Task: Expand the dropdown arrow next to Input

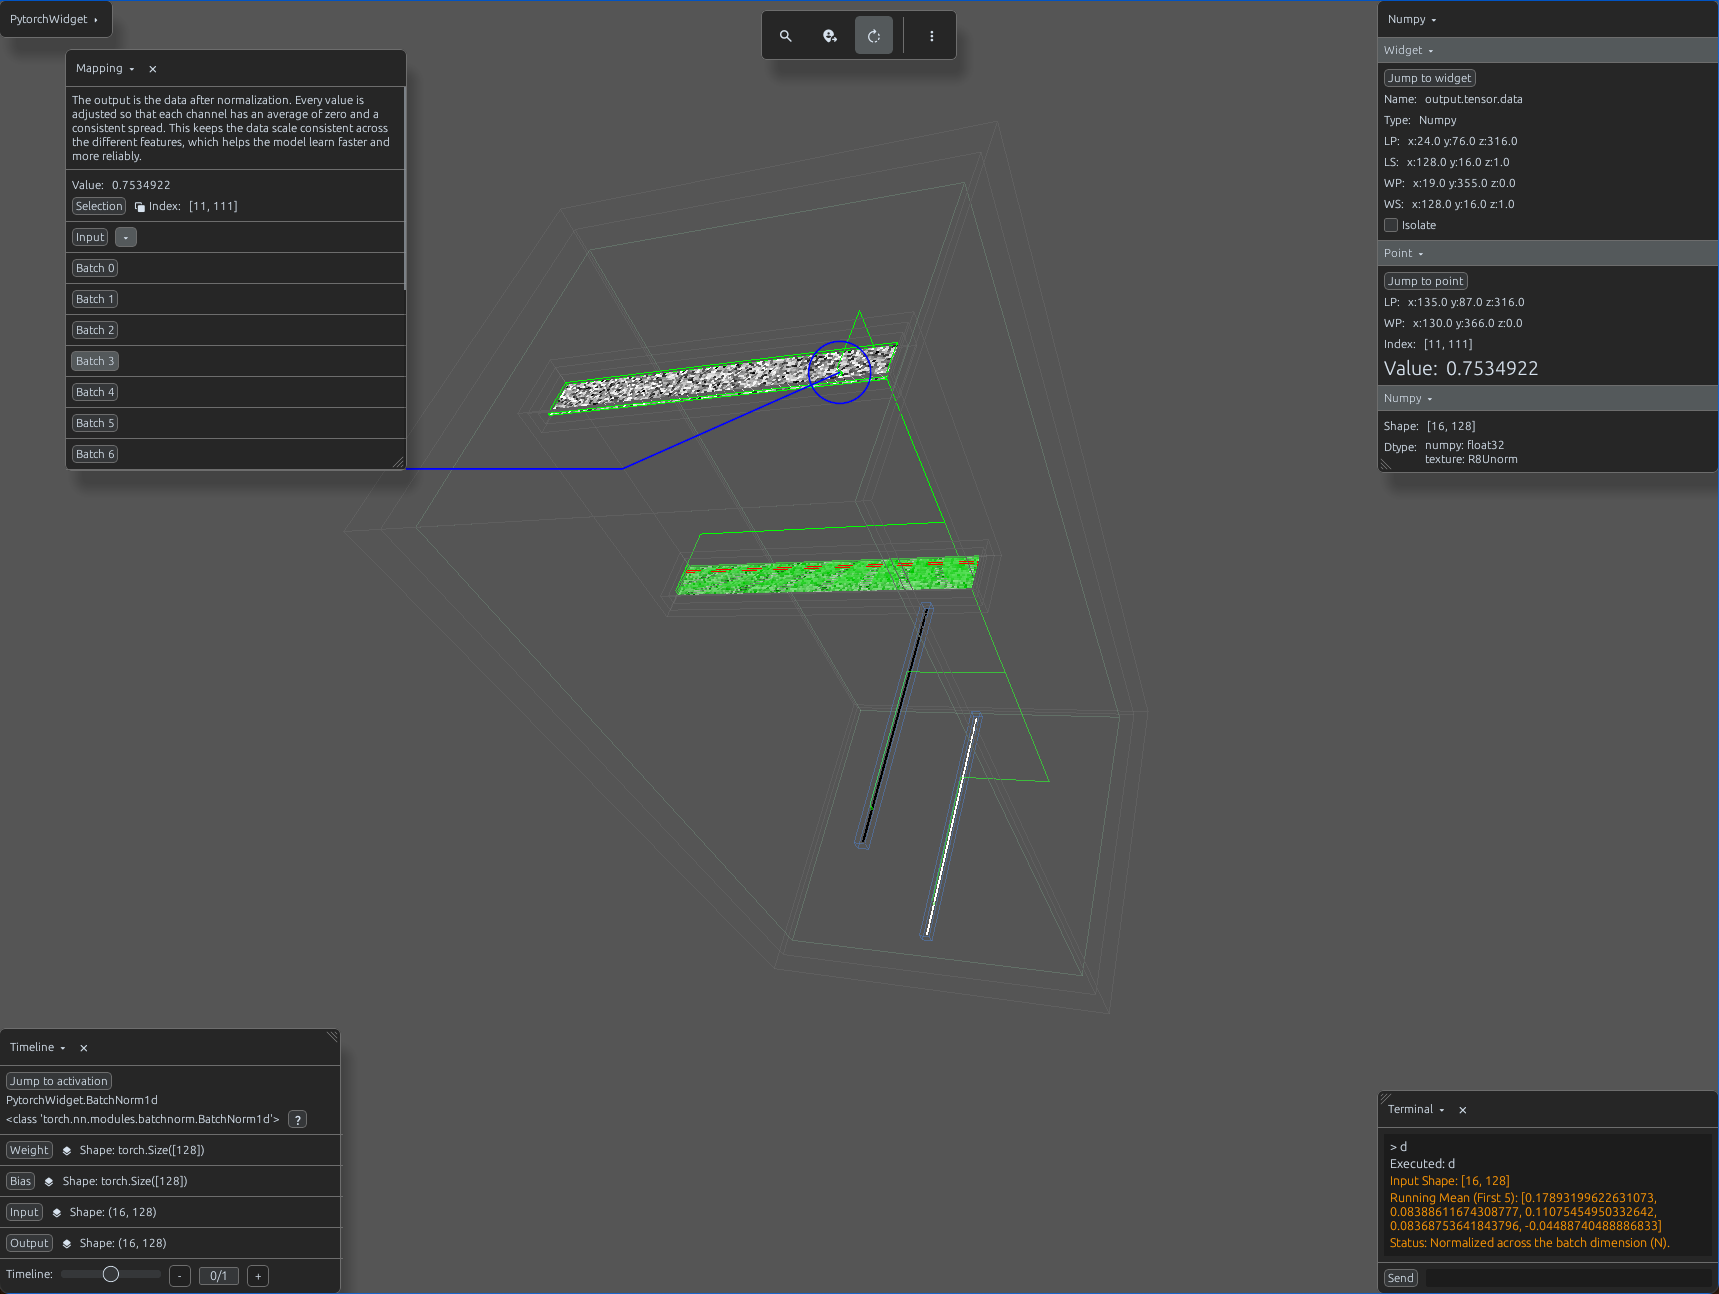Action: [126, 237]
